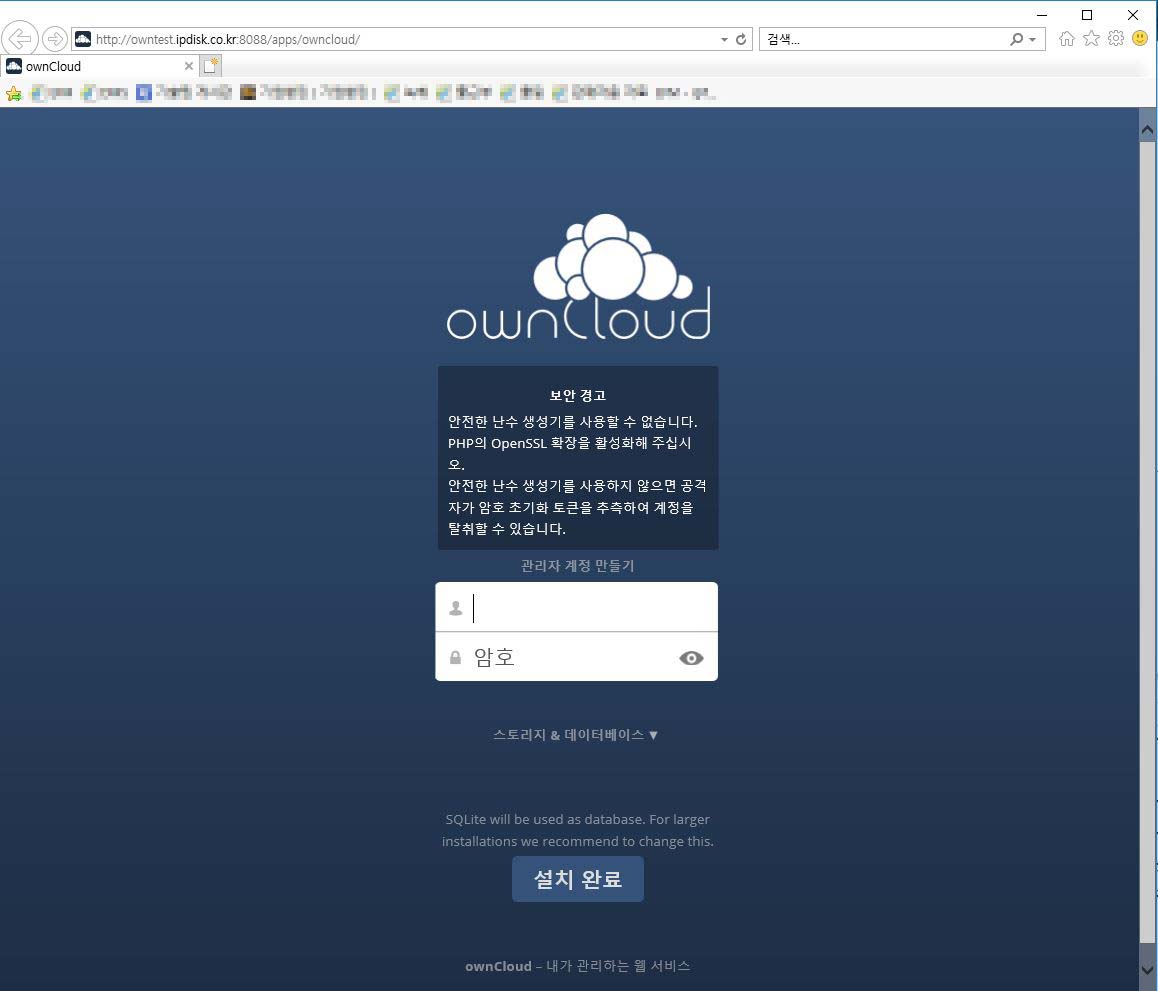Open a new tab
The width and height of the screenshot is (1158, 991).
tap(211, 66)
